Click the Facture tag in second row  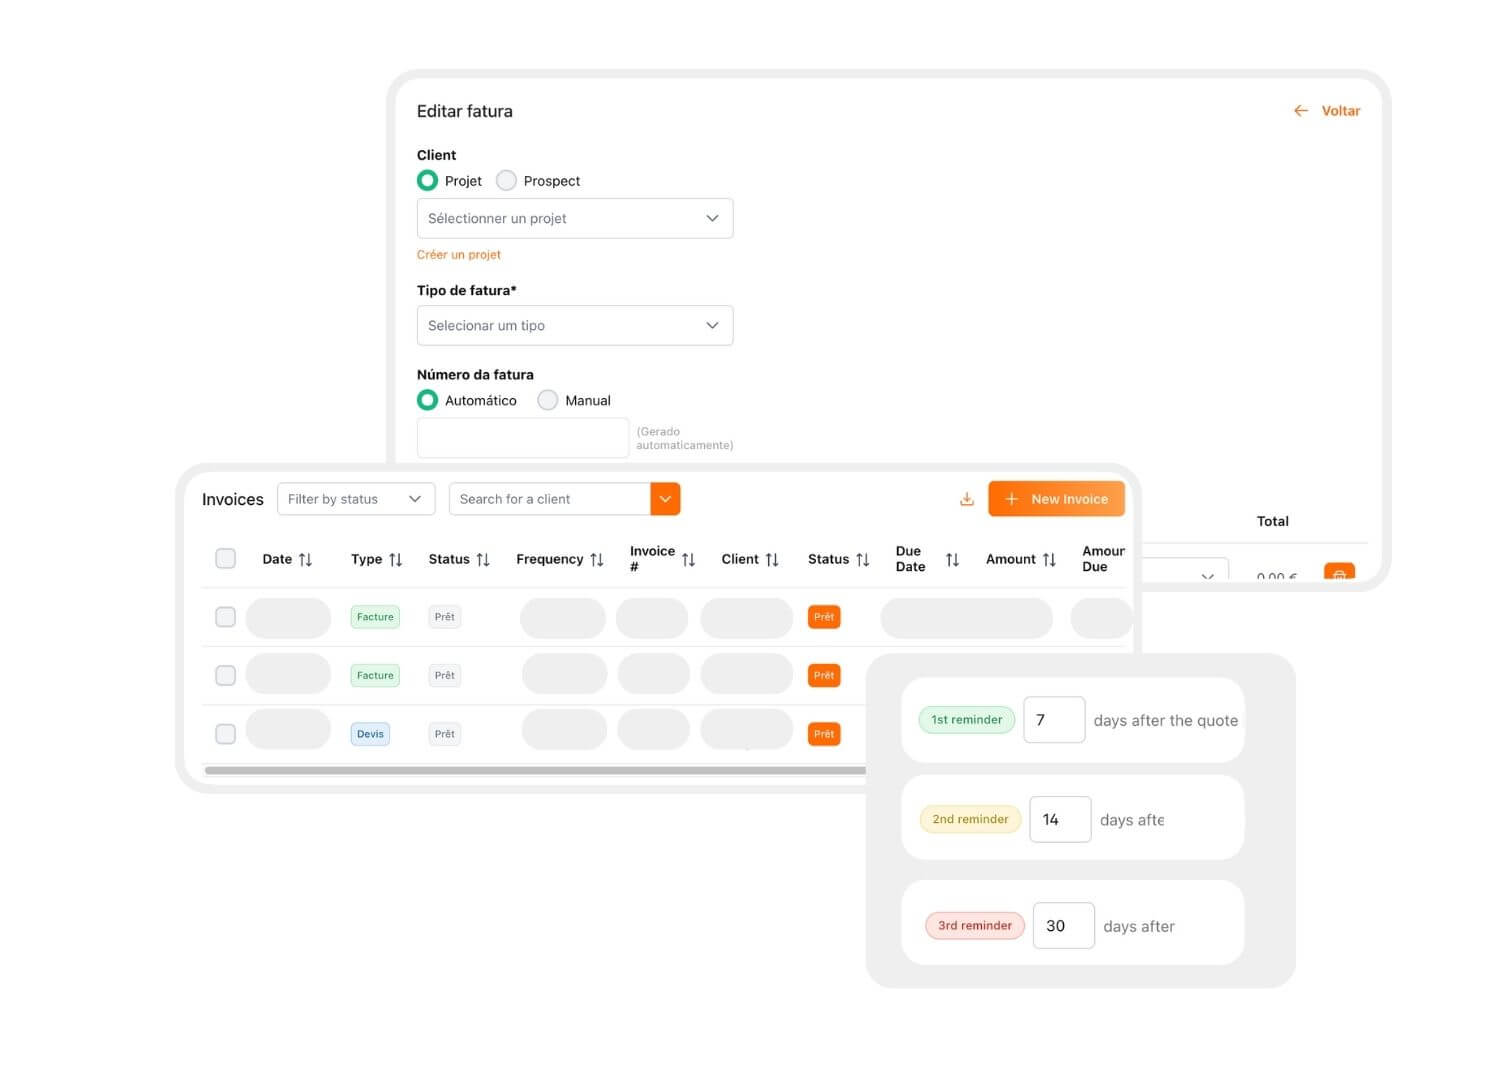click(x=375, y=675)
